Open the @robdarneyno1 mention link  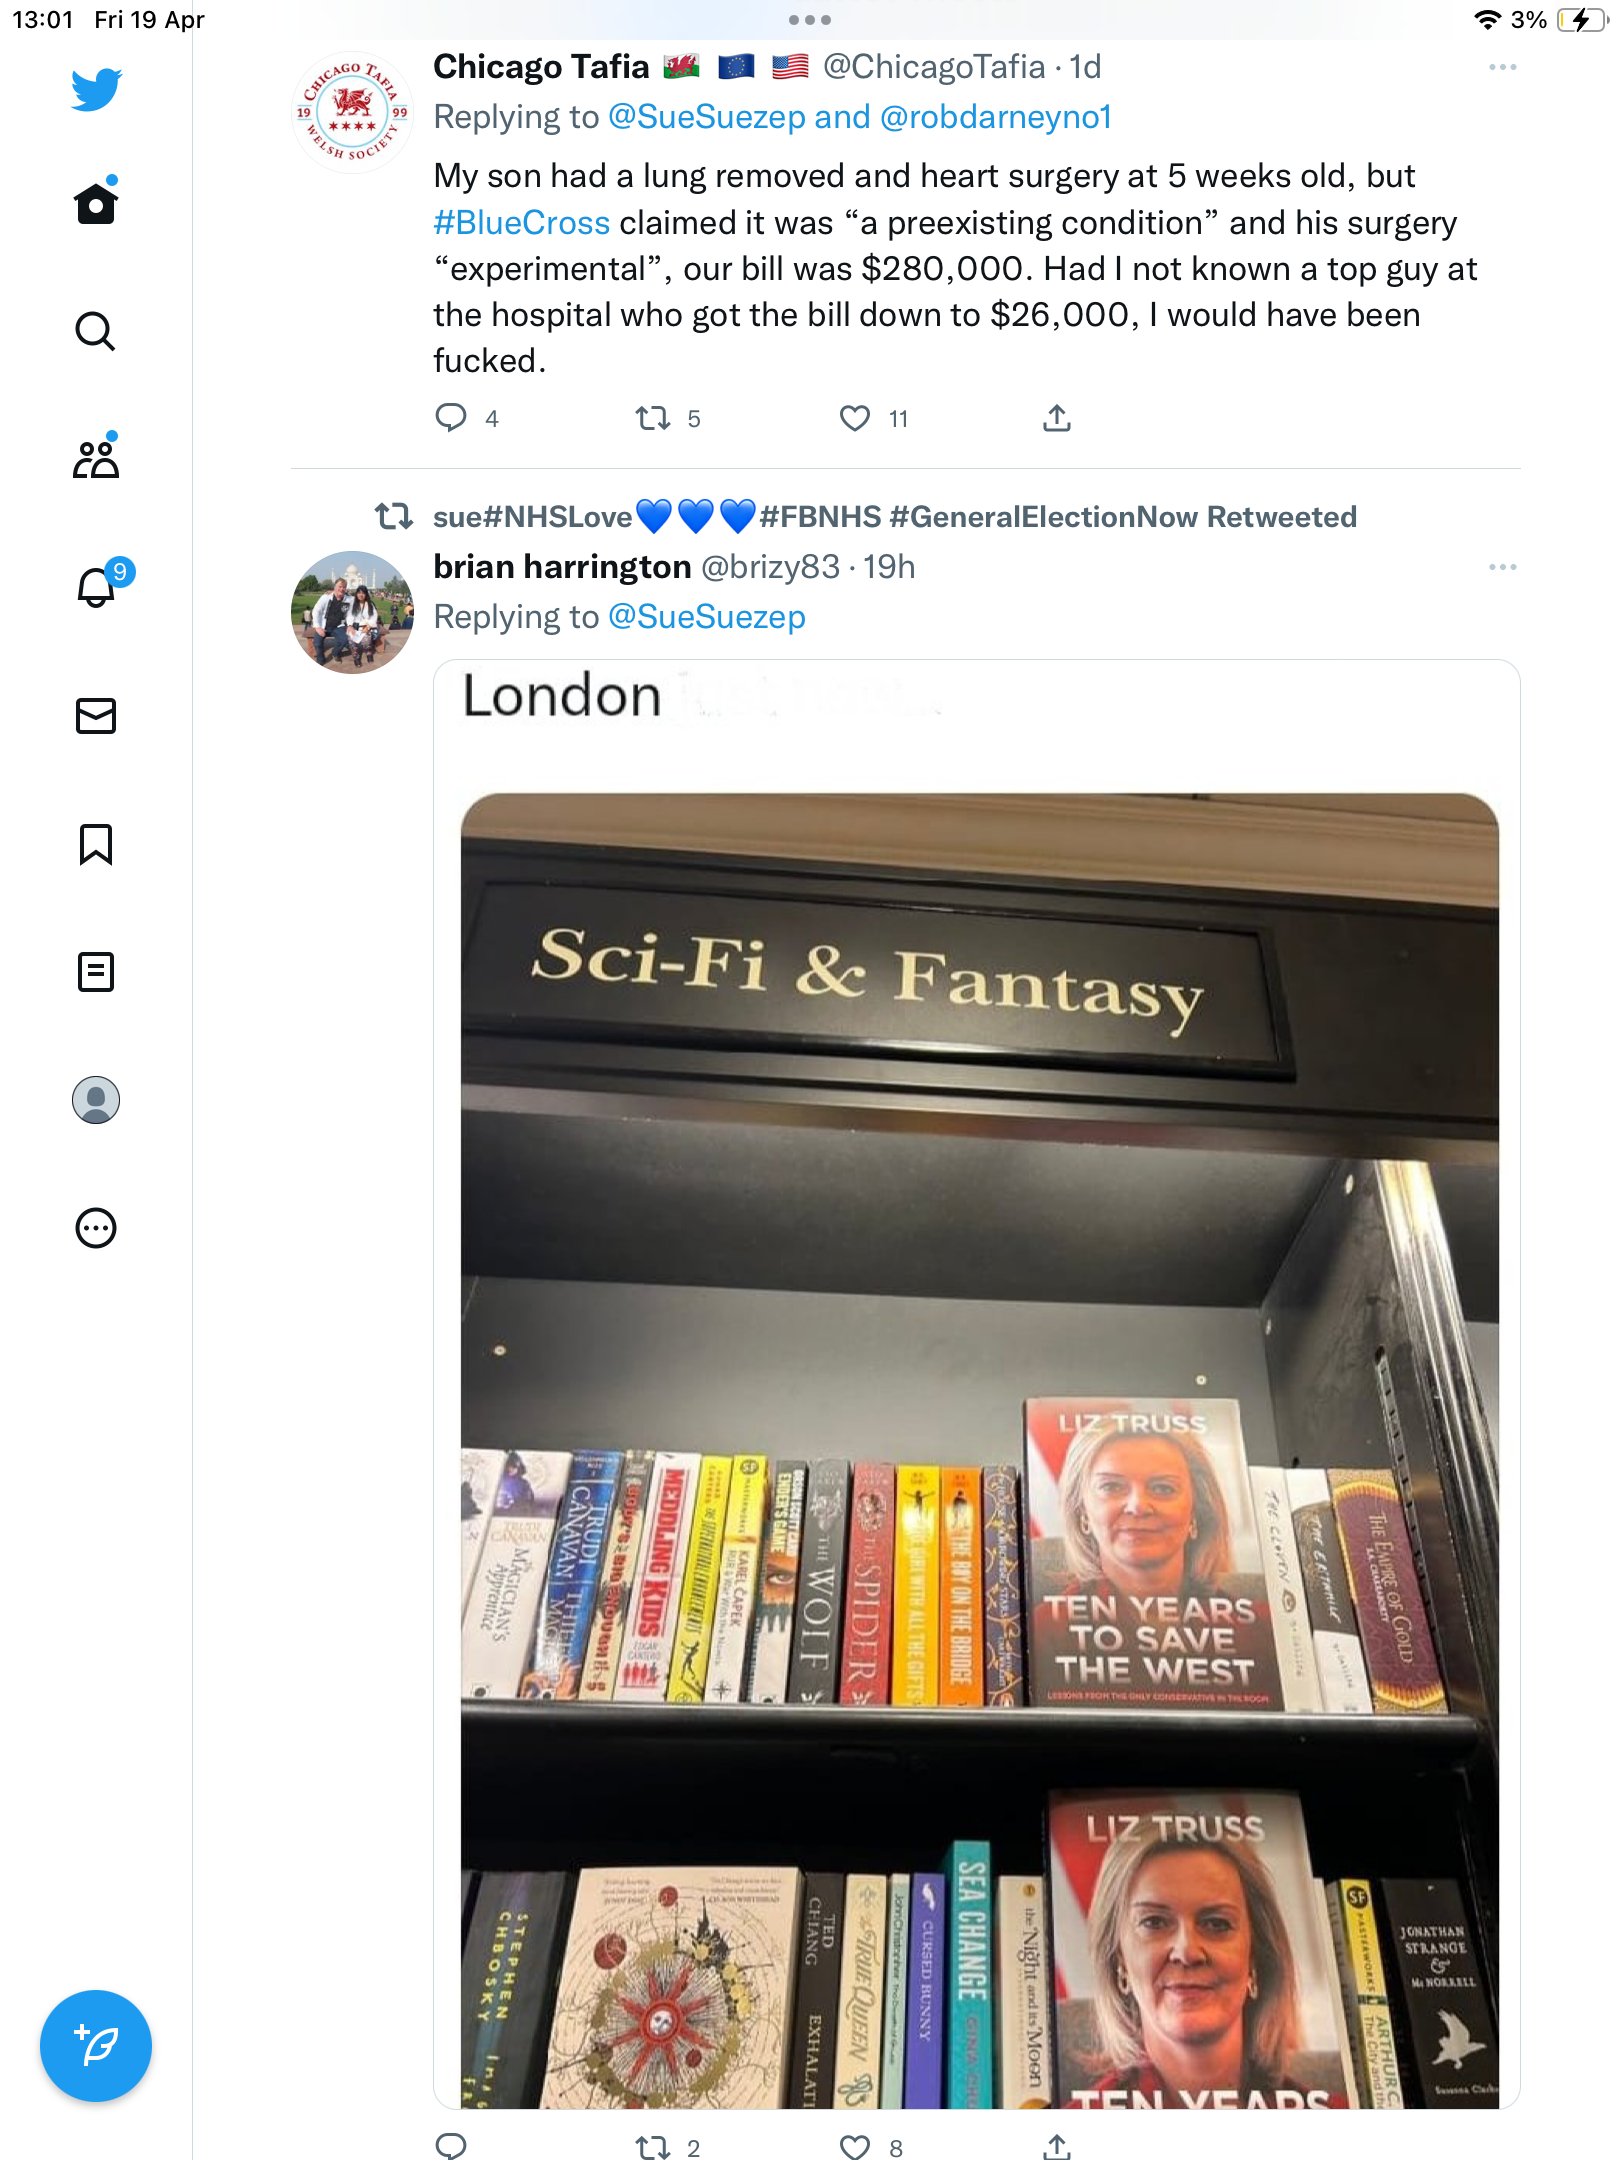(x=996, y=117)
